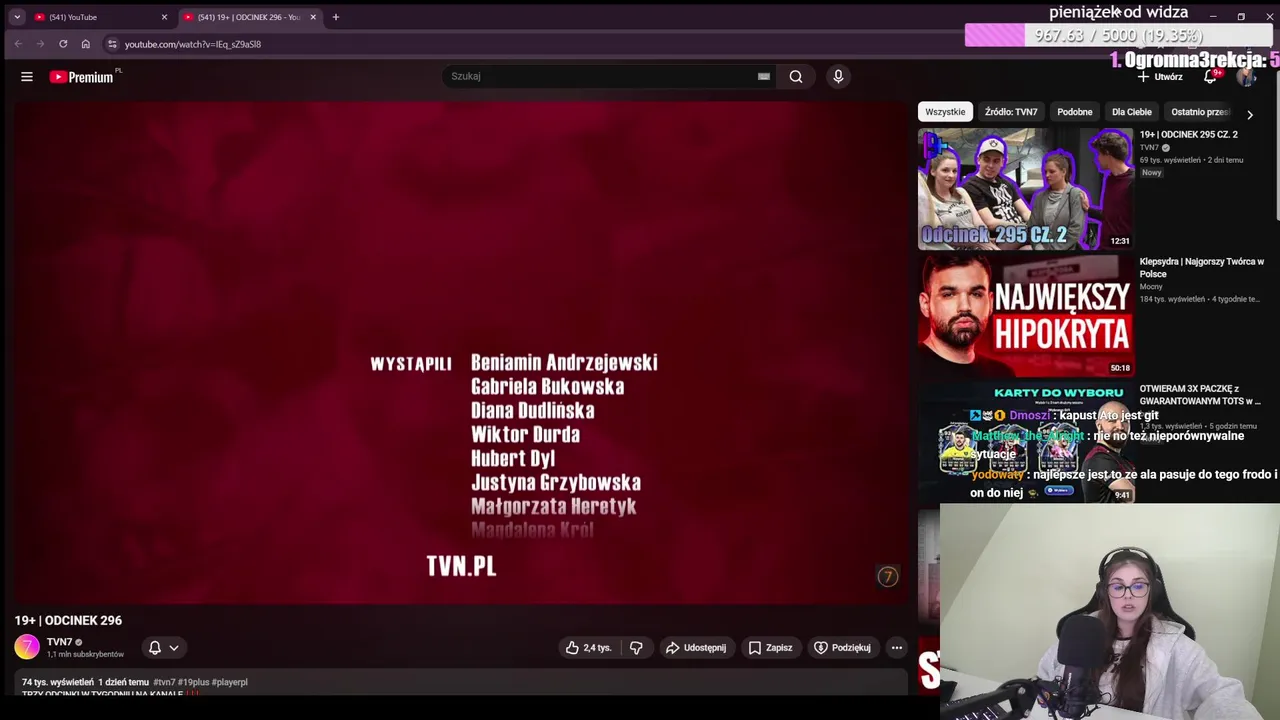This screenshot has width=1280, height=720.
Task: Select the Podobne filter chip
Action: 1075,112
